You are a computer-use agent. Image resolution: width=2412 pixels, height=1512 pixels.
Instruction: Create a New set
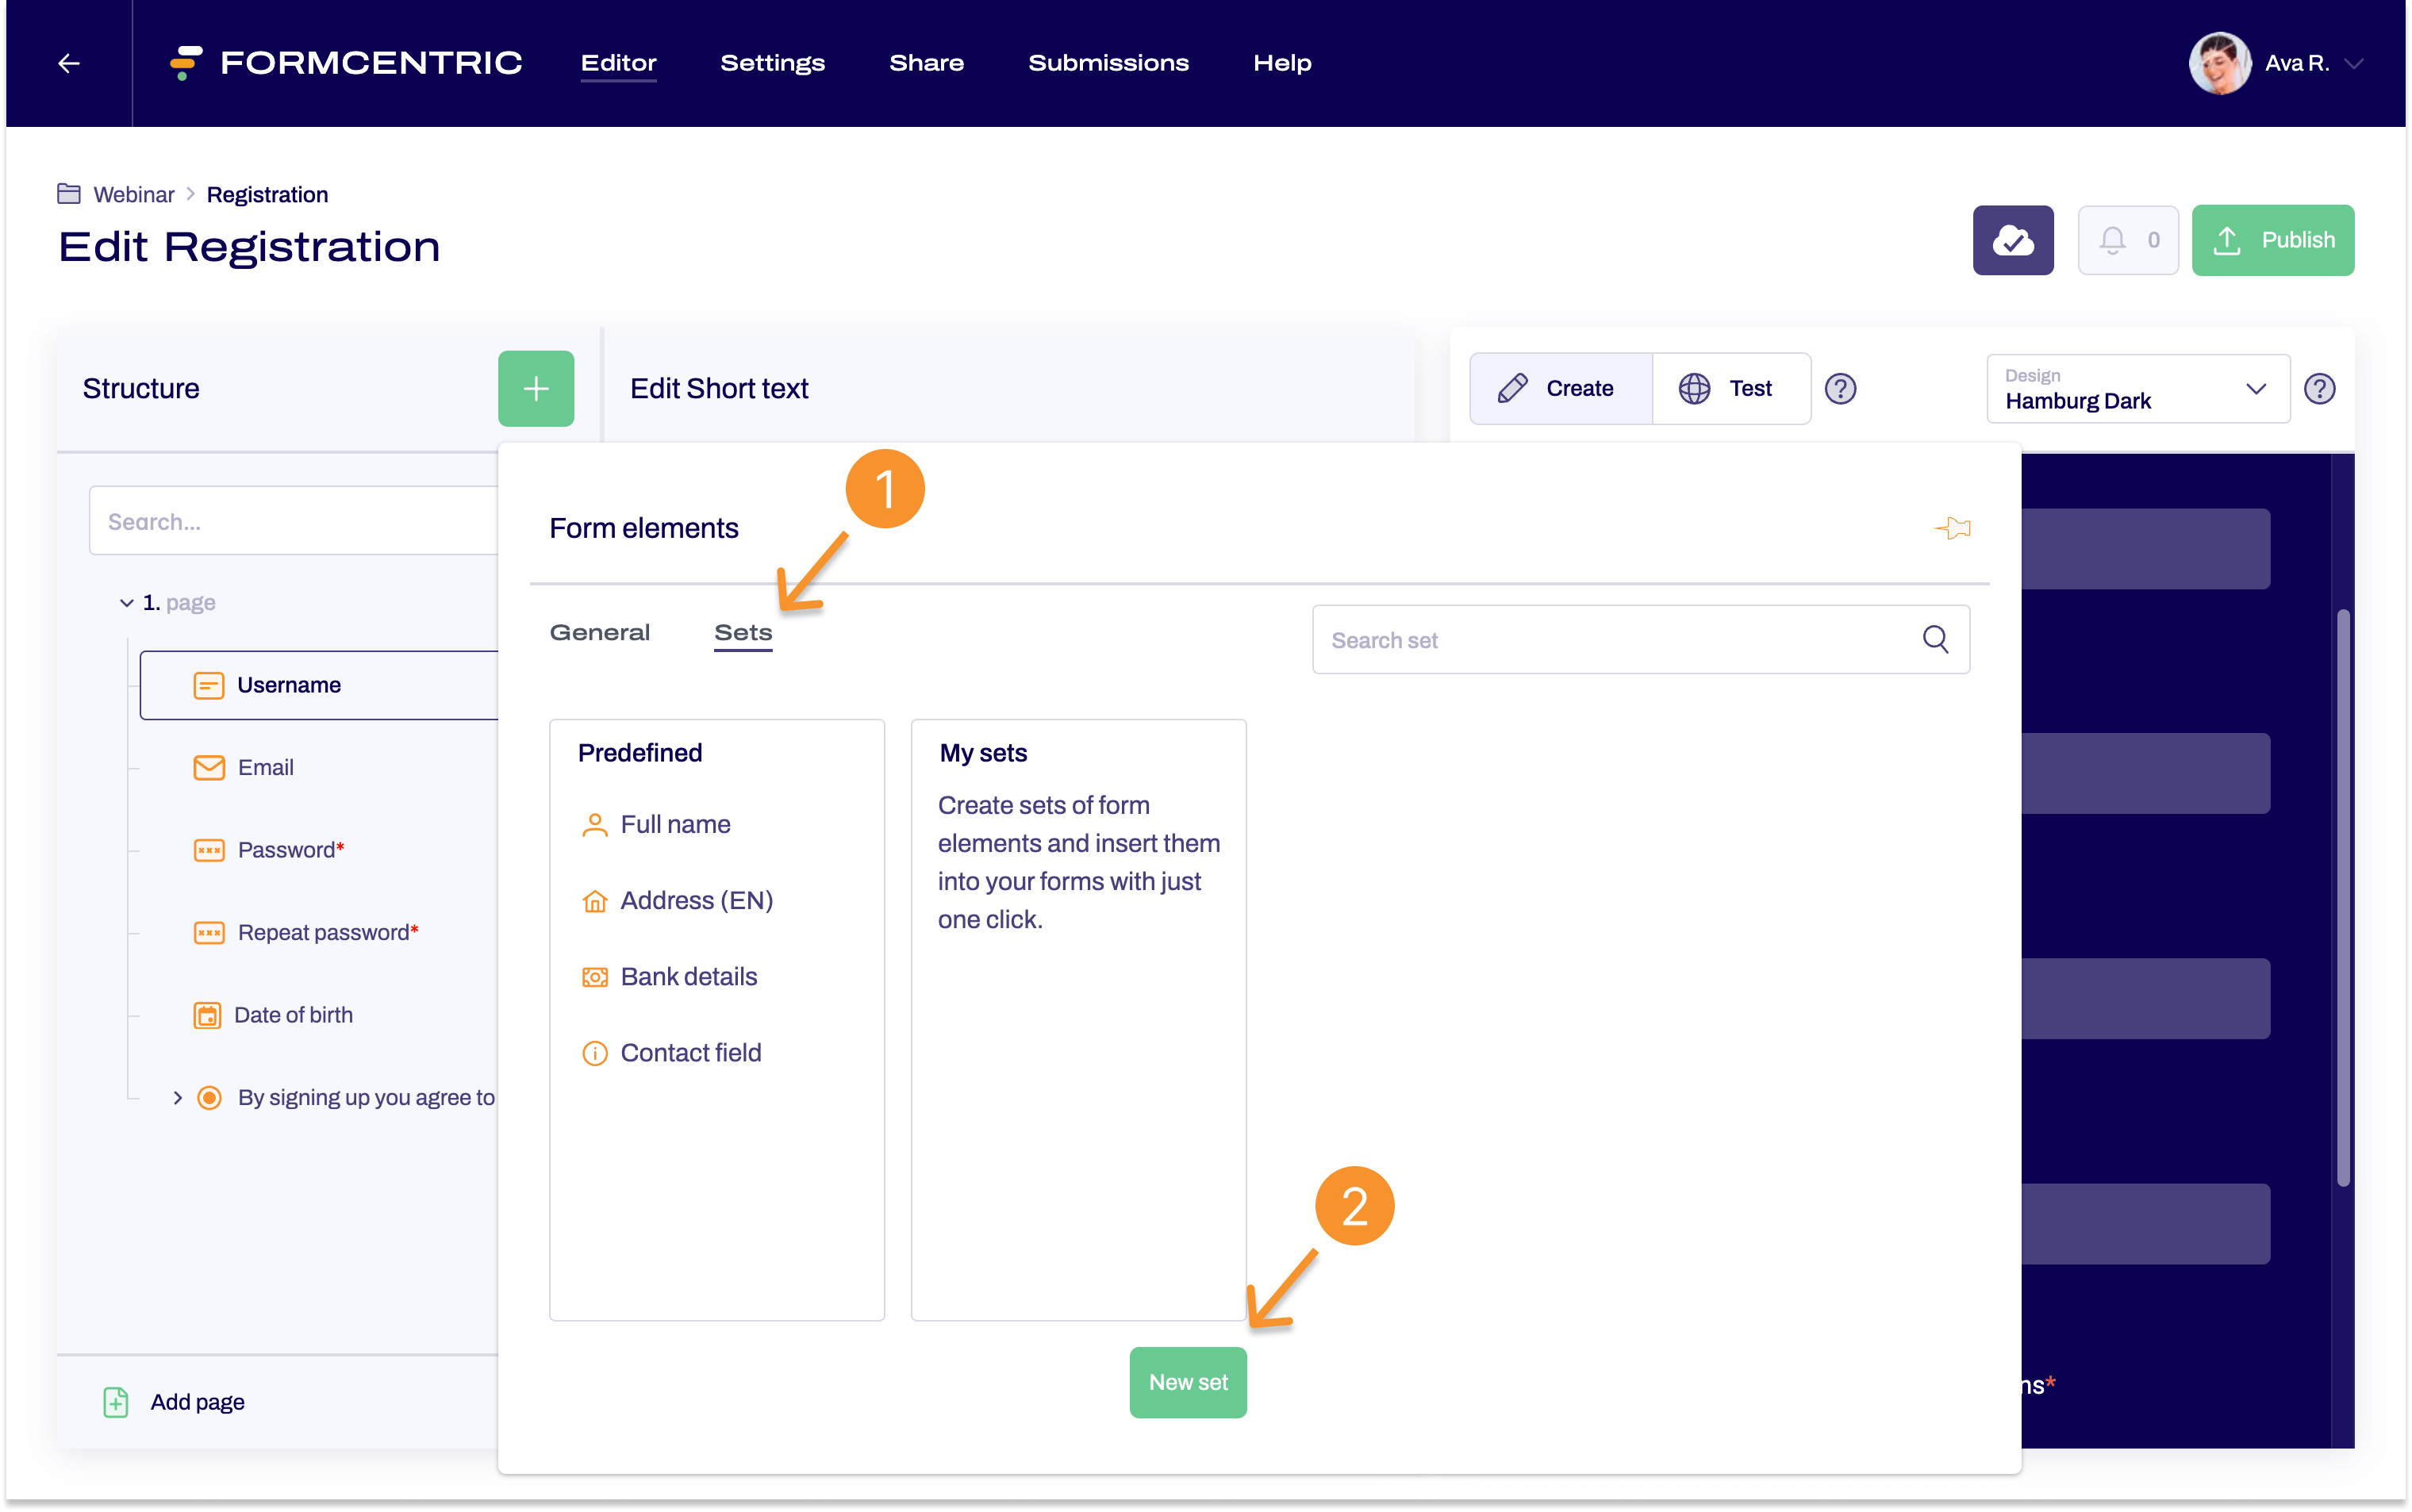pos(1187,1382)
